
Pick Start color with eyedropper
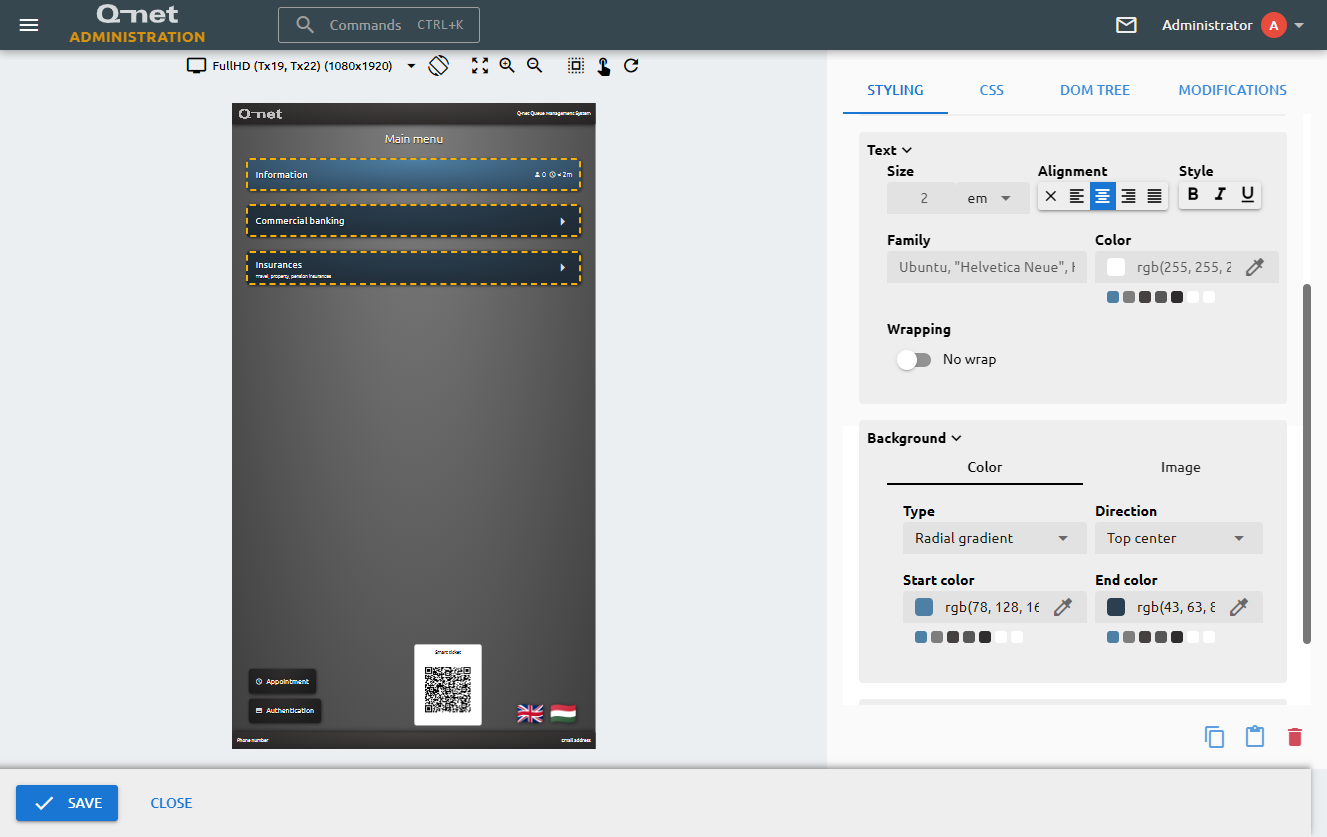1063,607
